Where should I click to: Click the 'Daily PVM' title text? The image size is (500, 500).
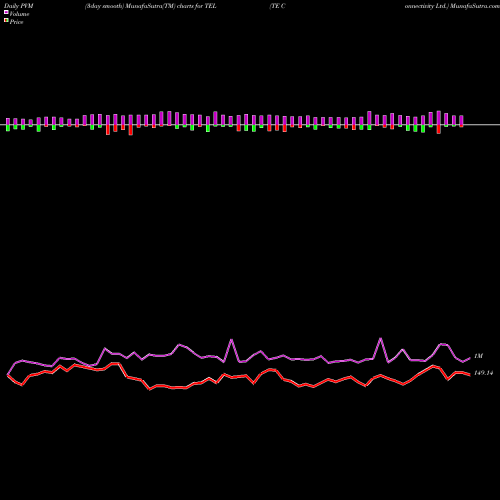click(x=19, y=6)
